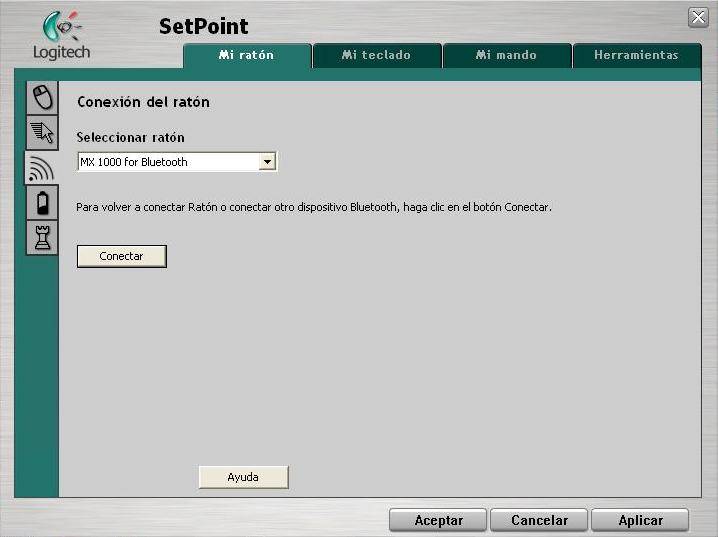Switch to the Mi teclado tab
The image size is (718, 537).
click(376, 55)
